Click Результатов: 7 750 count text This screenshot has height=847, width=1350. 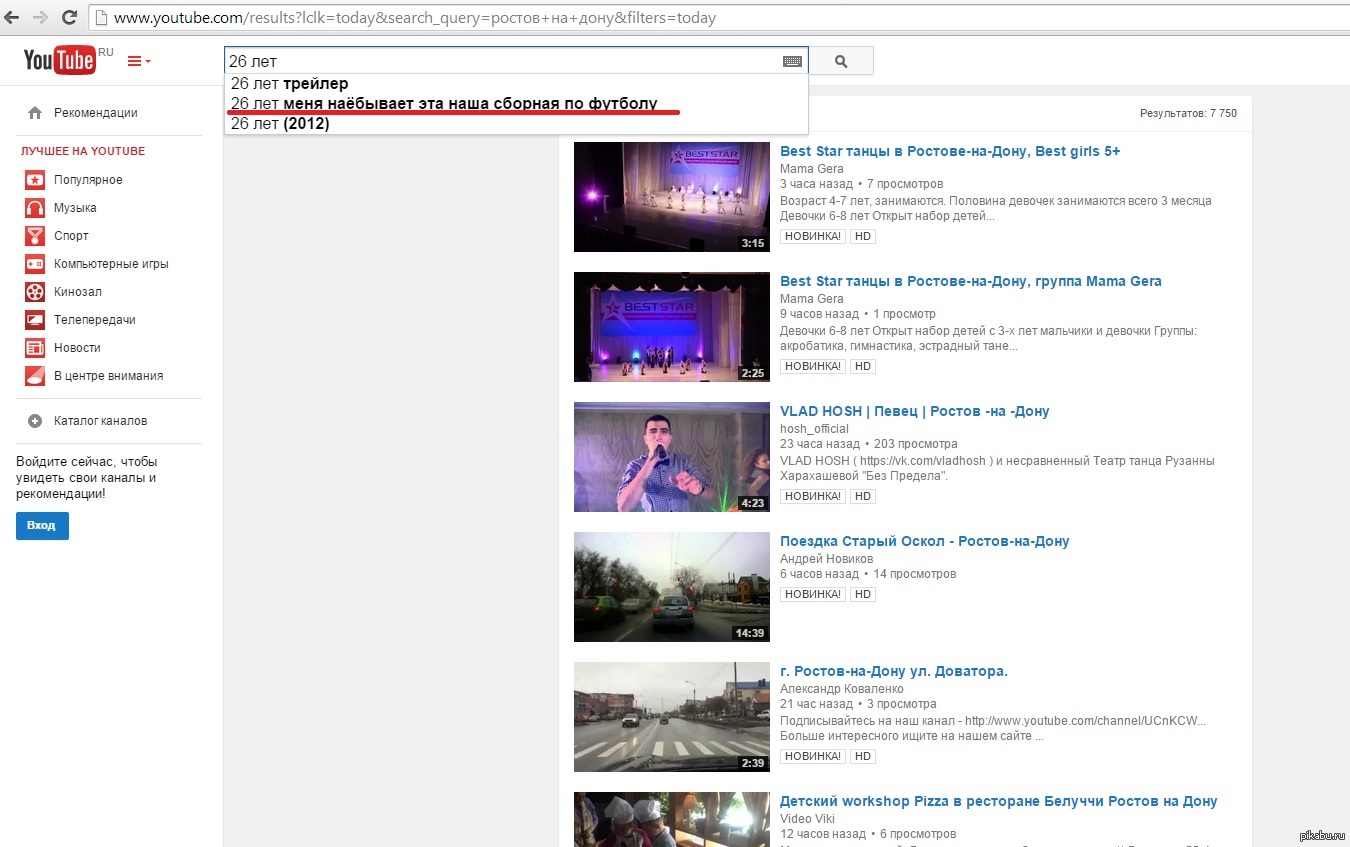pos(1188,114)
